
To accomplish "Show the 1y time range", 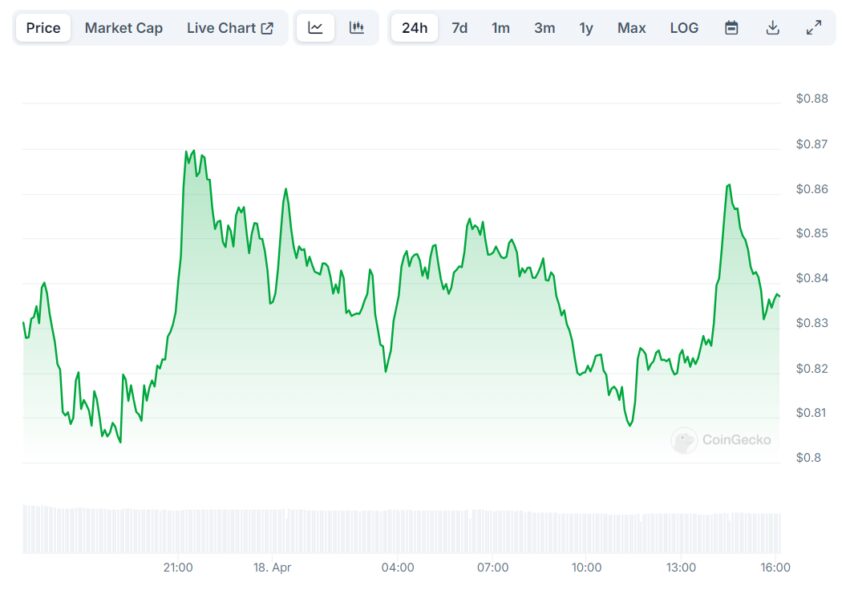I will 586,28.
